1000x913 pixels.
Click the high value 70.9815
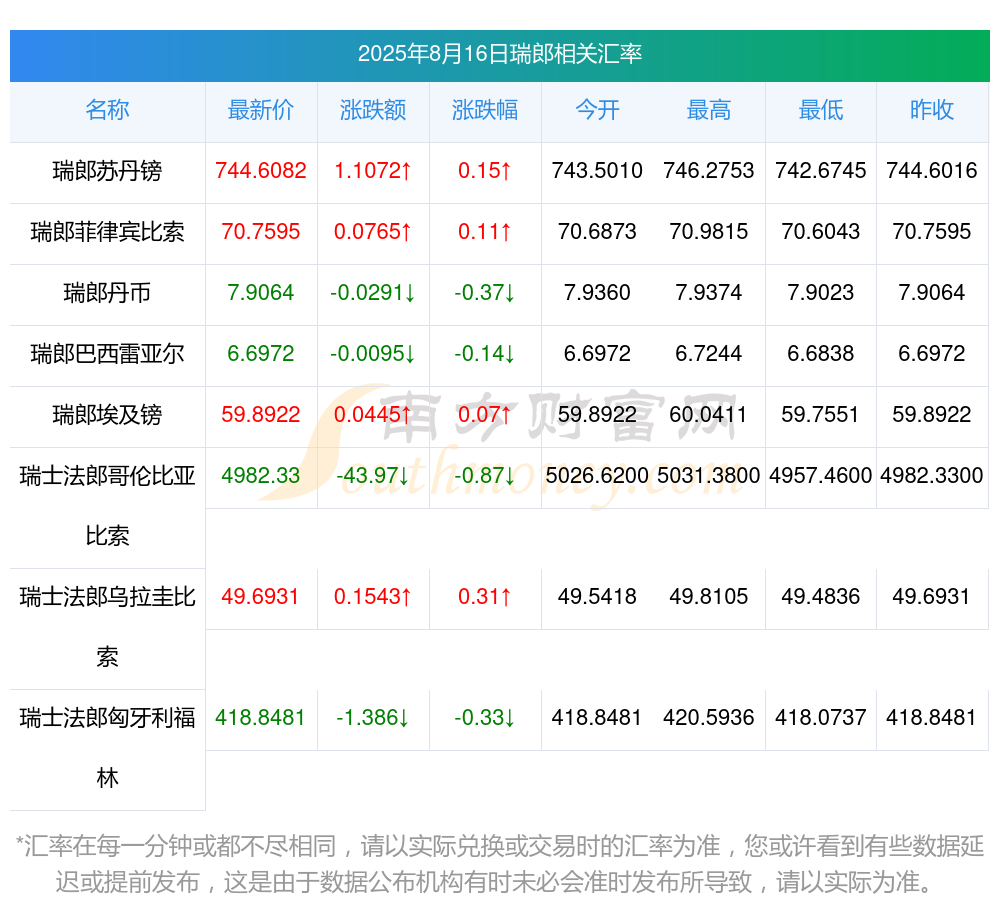pos(709,231)
